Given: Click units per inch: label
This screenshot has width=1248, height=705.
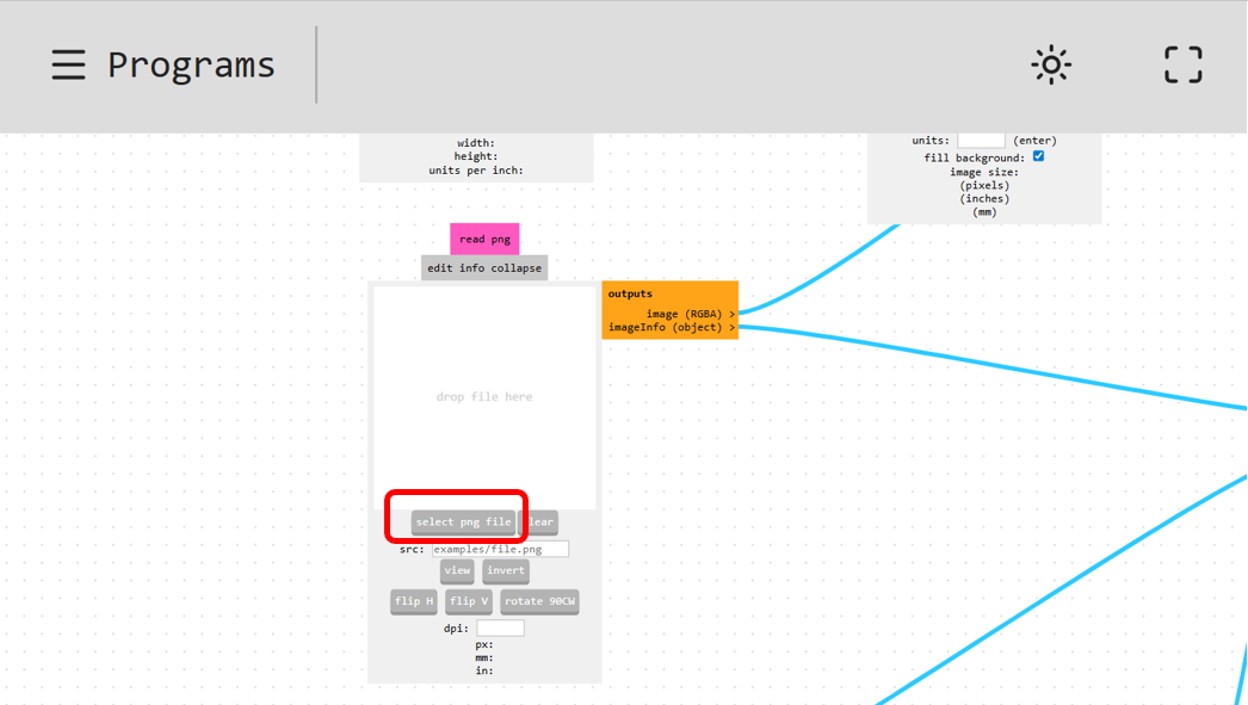Looking at the screenshot, I should pyautogui.click(x=476, y=170).
